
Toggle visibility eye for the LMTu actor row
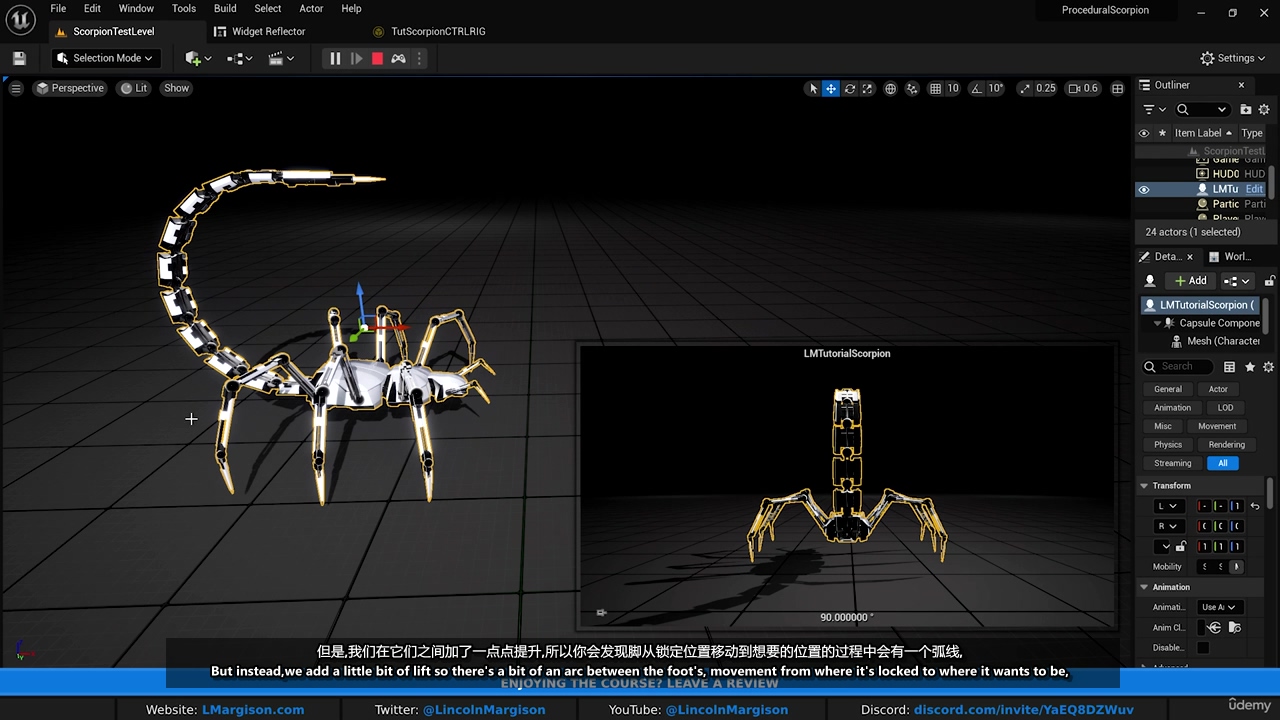[1144, 189]
